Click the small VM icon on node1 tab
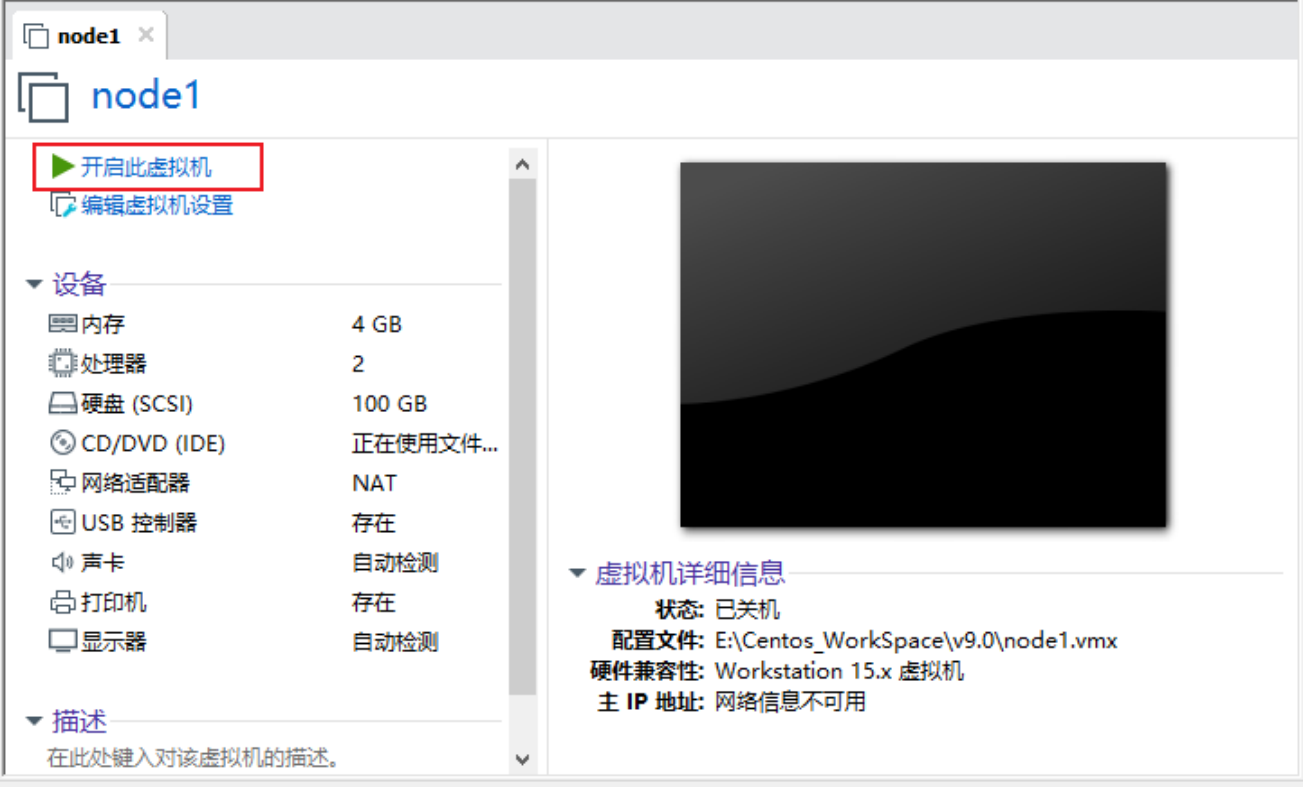This screenshot has height=787, width=1303. [x=36, y=36]
